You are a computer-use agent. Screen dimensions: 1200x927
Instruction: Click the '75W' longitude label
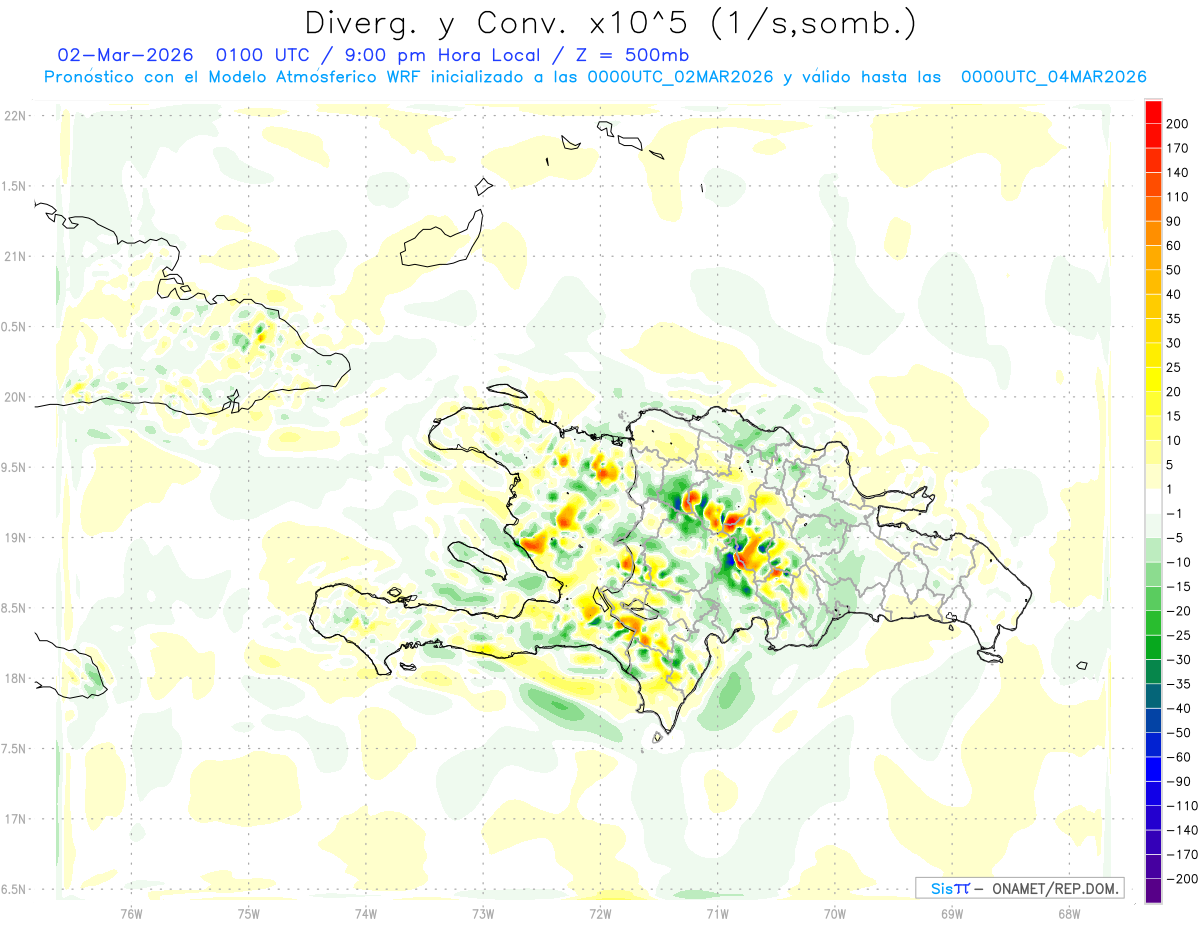248,913
